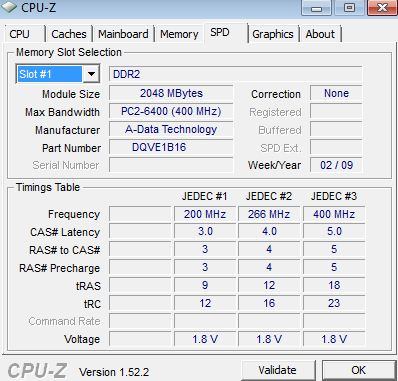Click the empty Registered field
Screen dimensions: 398x381
coord(336,111)
